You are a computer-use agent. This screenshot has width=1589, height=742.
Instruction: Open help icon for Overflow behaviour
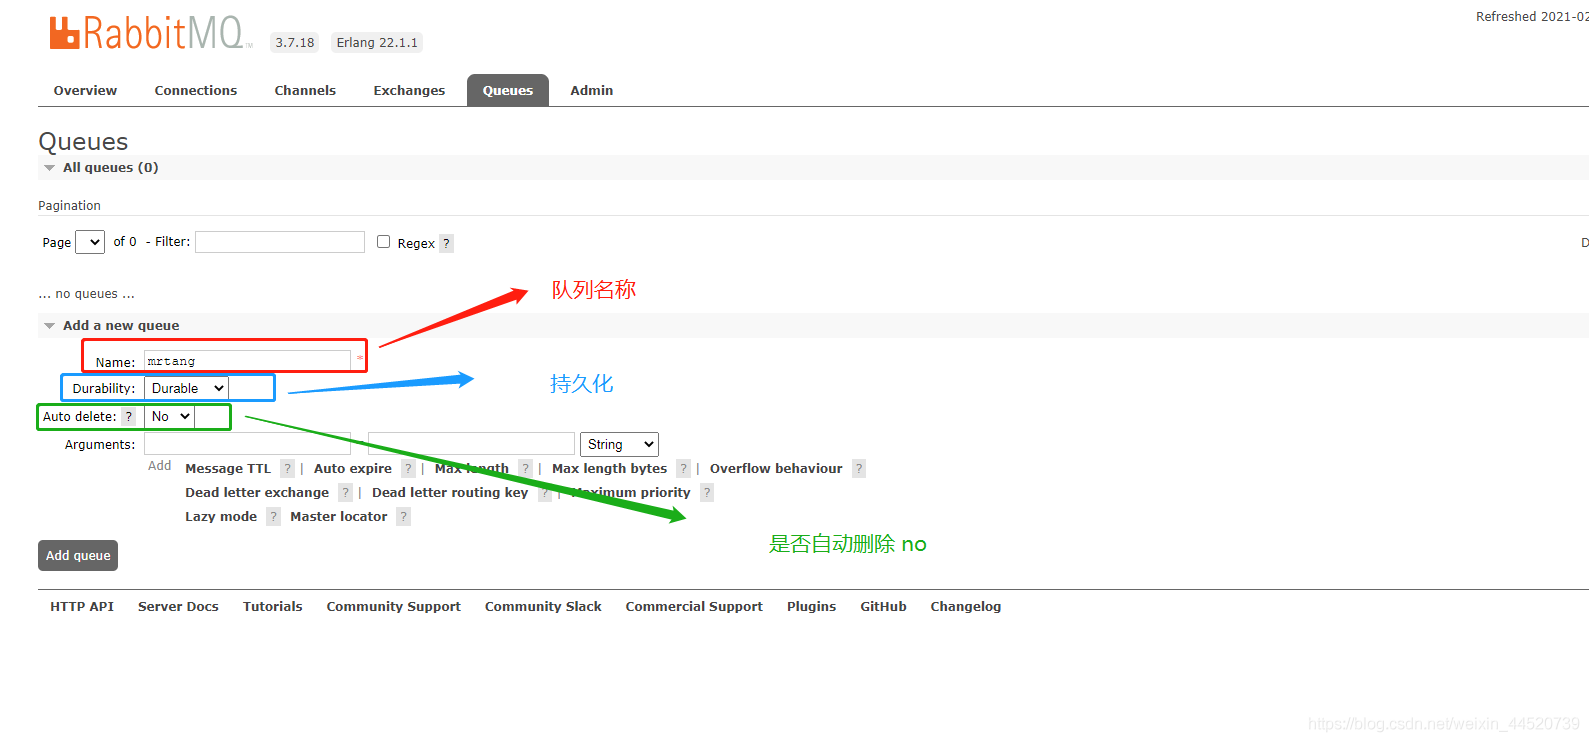[859, 469]
